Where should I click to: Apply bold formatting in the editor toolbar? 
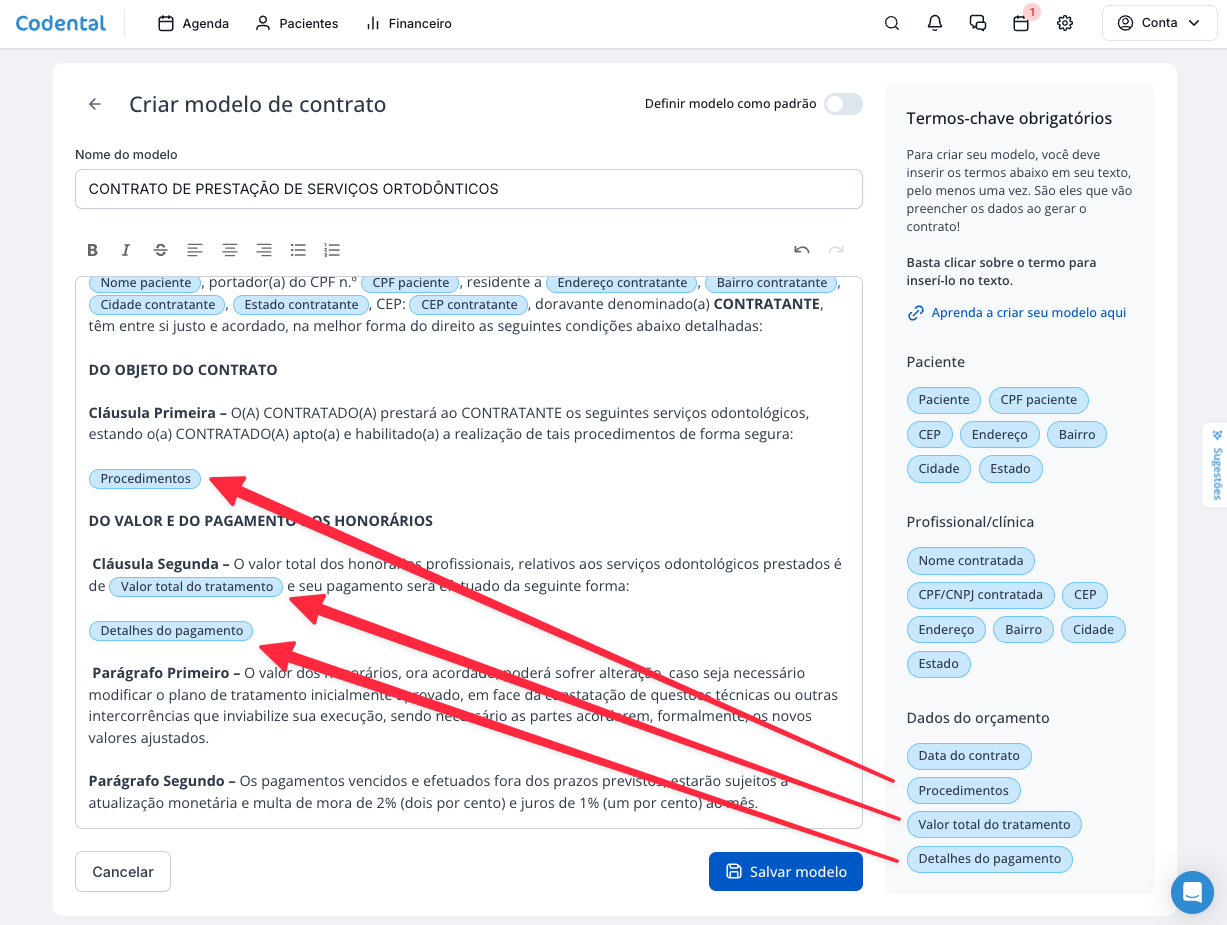point(93,250)
